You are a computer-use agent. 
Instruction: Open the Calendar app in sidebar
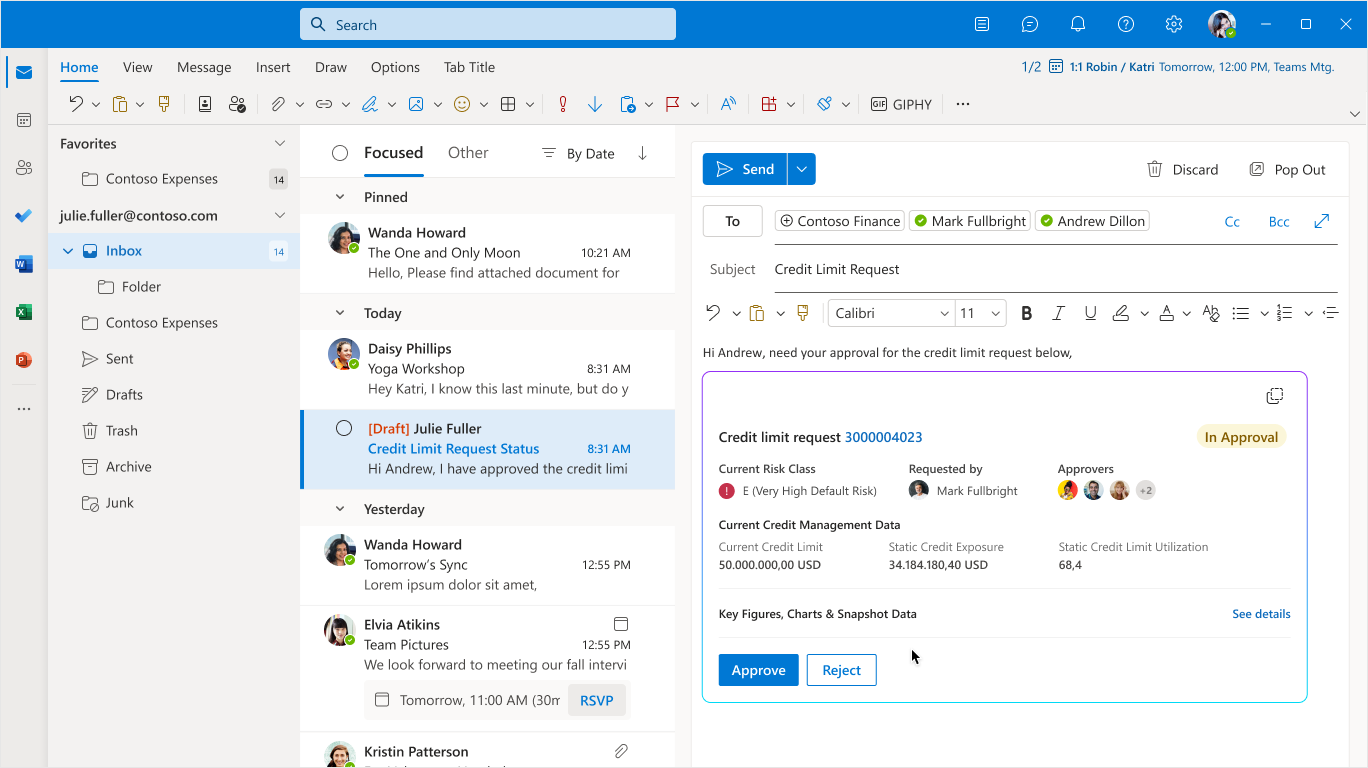[x=24, y=120]
